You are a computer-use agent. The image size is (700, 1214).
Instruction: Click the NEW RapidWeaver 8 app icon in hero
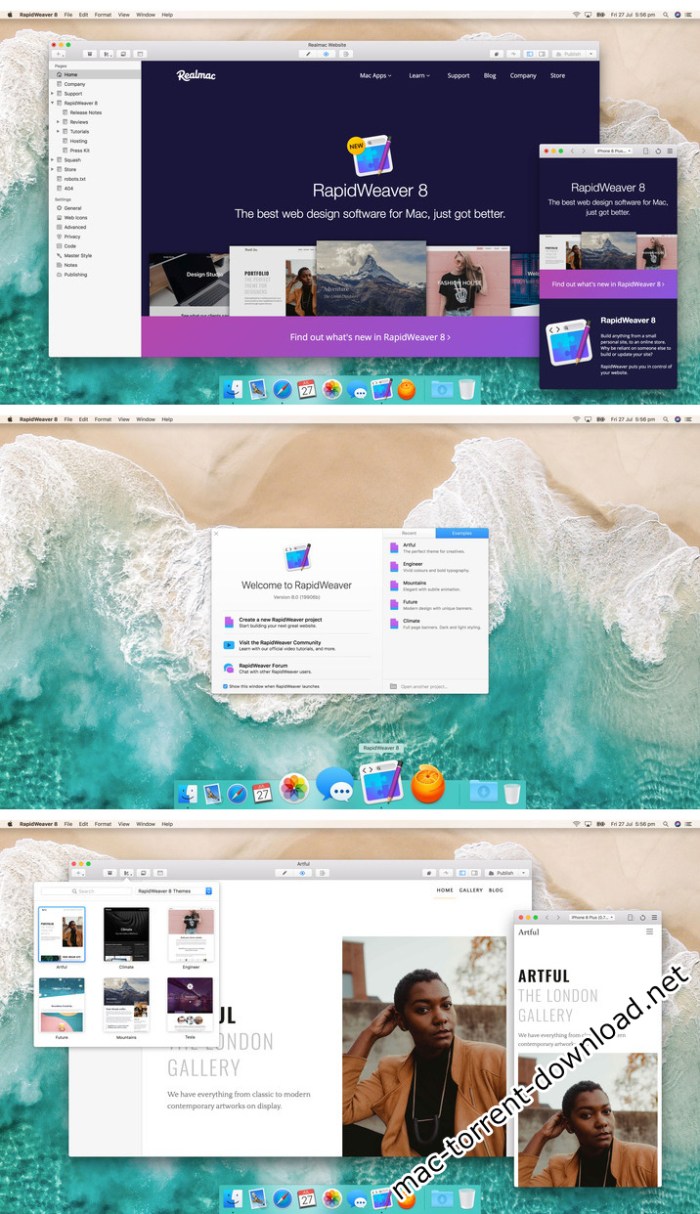[x=369, y=156]
